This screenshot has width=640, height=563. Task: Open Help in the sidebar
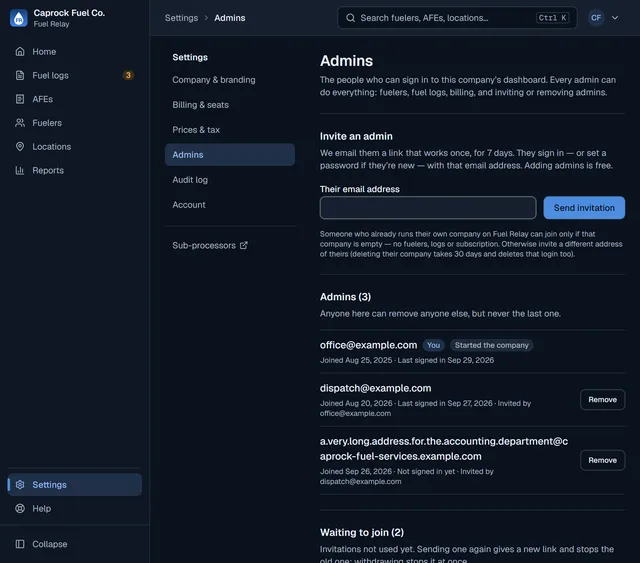pyautogui.click(x=75, y=508)
